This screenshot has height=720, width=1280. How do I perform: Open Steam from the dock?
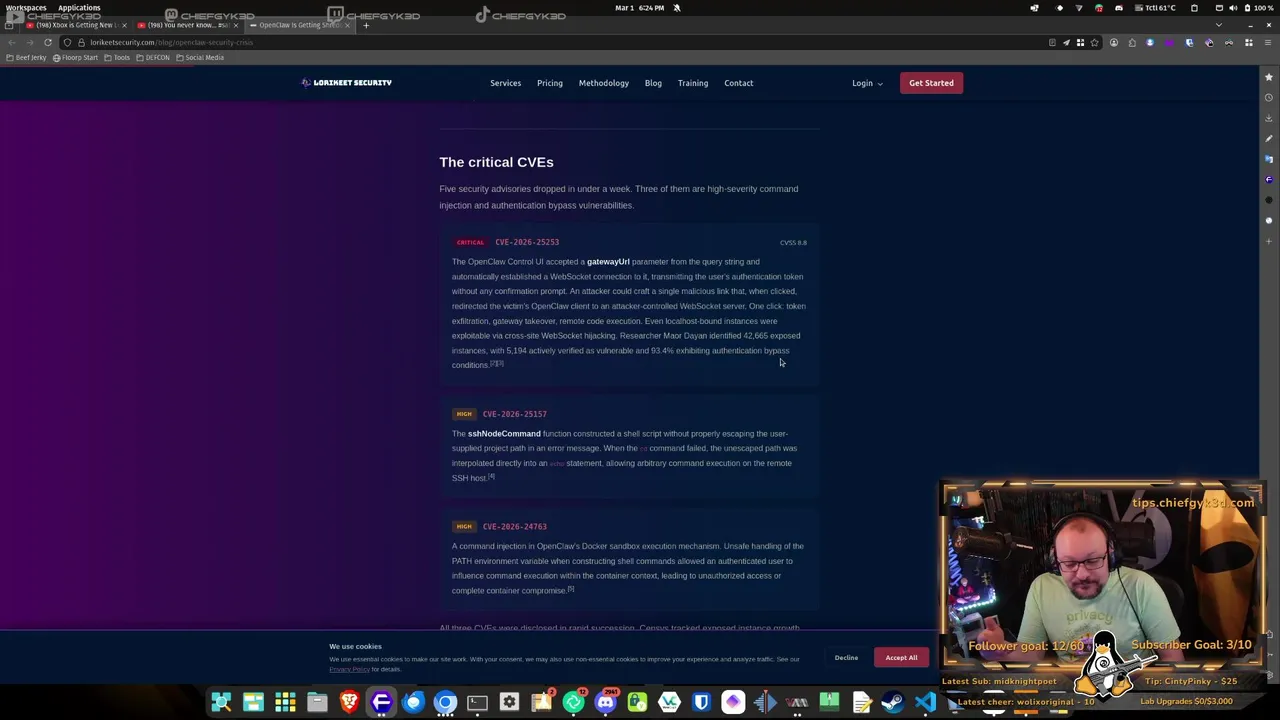coord(893,702)
